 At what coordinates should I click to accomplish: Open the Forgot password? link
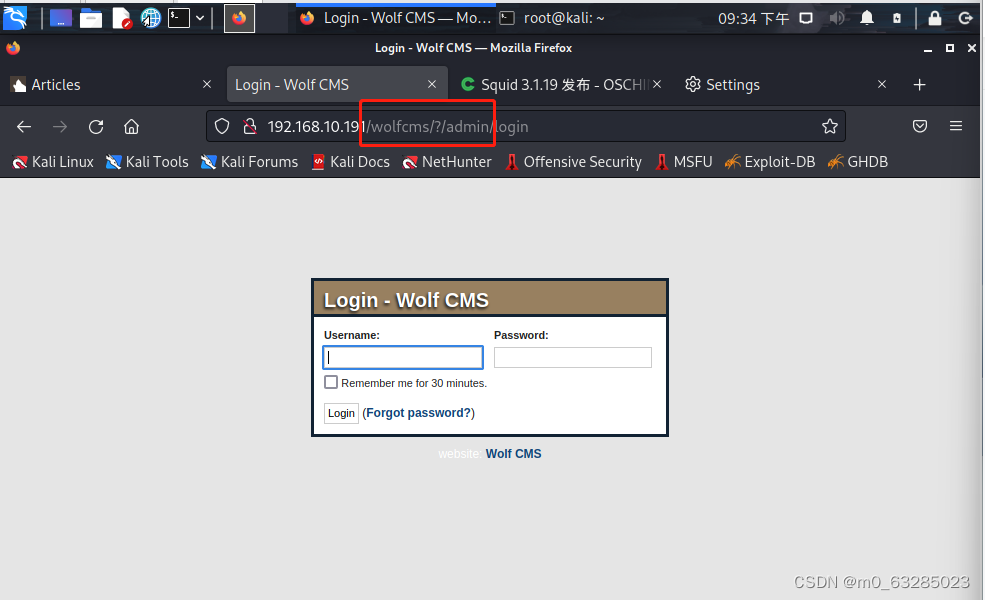[x=418, y=413]
